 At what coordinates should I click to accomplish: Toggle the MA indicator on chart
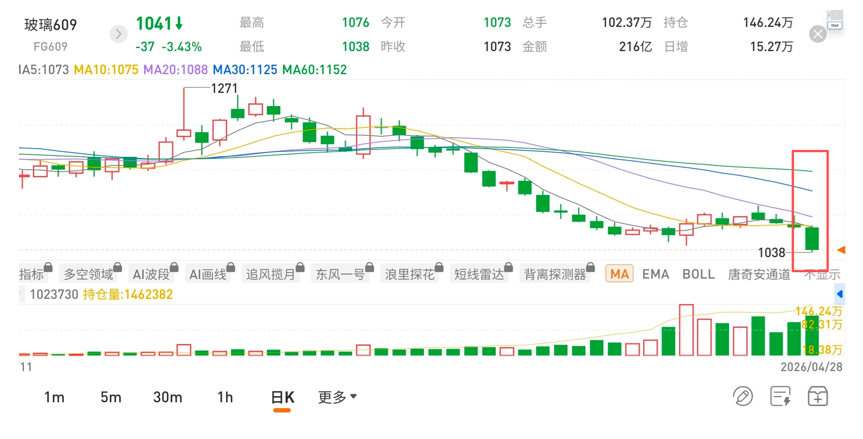[619, 274]
